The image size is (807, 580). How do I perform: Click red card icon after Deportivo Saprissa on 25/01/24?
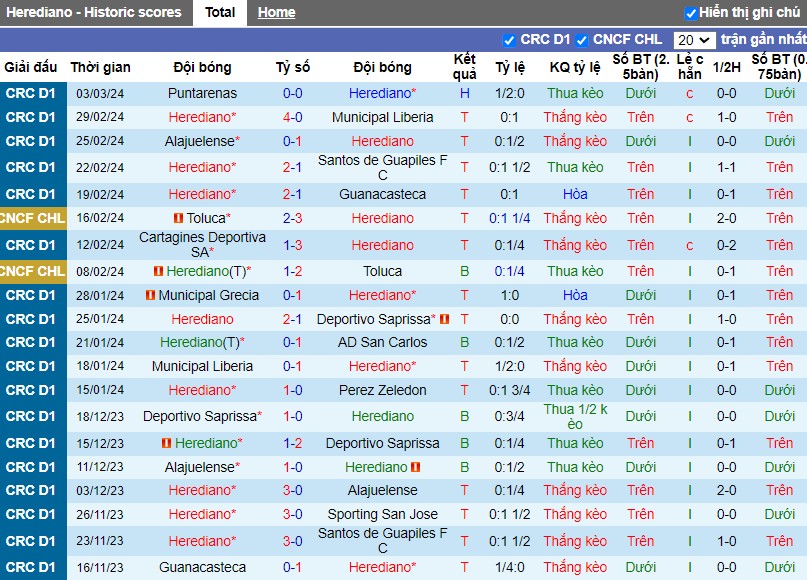tap(445, 319)
